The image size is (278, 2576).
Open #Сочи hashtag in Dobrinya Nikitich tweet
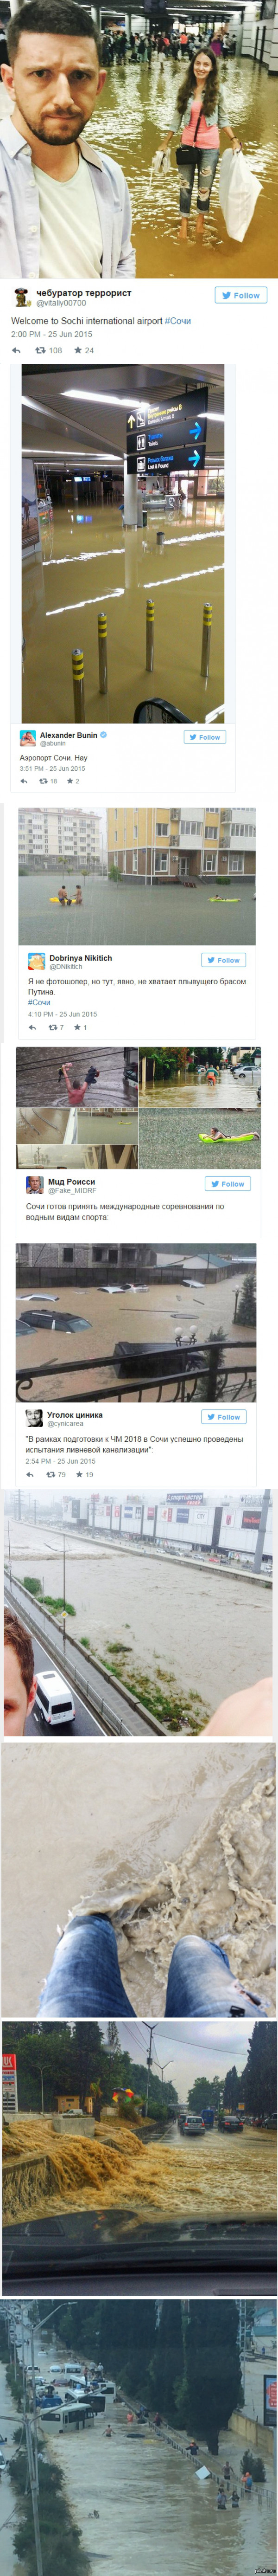[39, 1002]
